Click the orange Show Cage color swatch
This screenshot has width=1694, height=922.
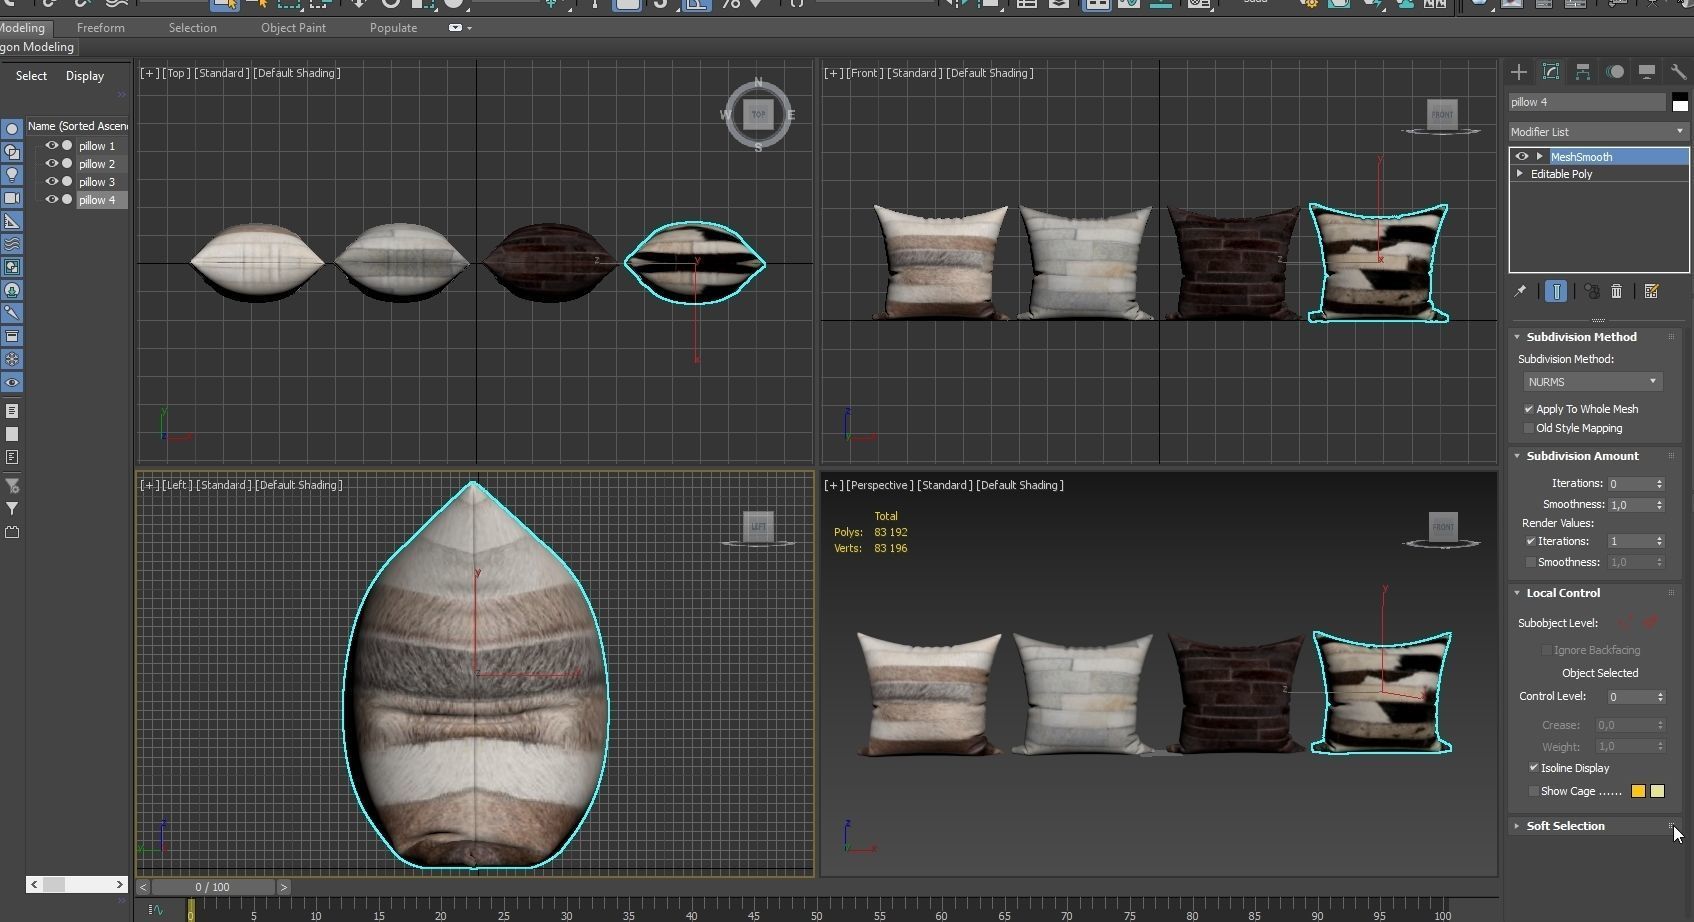1638,791
